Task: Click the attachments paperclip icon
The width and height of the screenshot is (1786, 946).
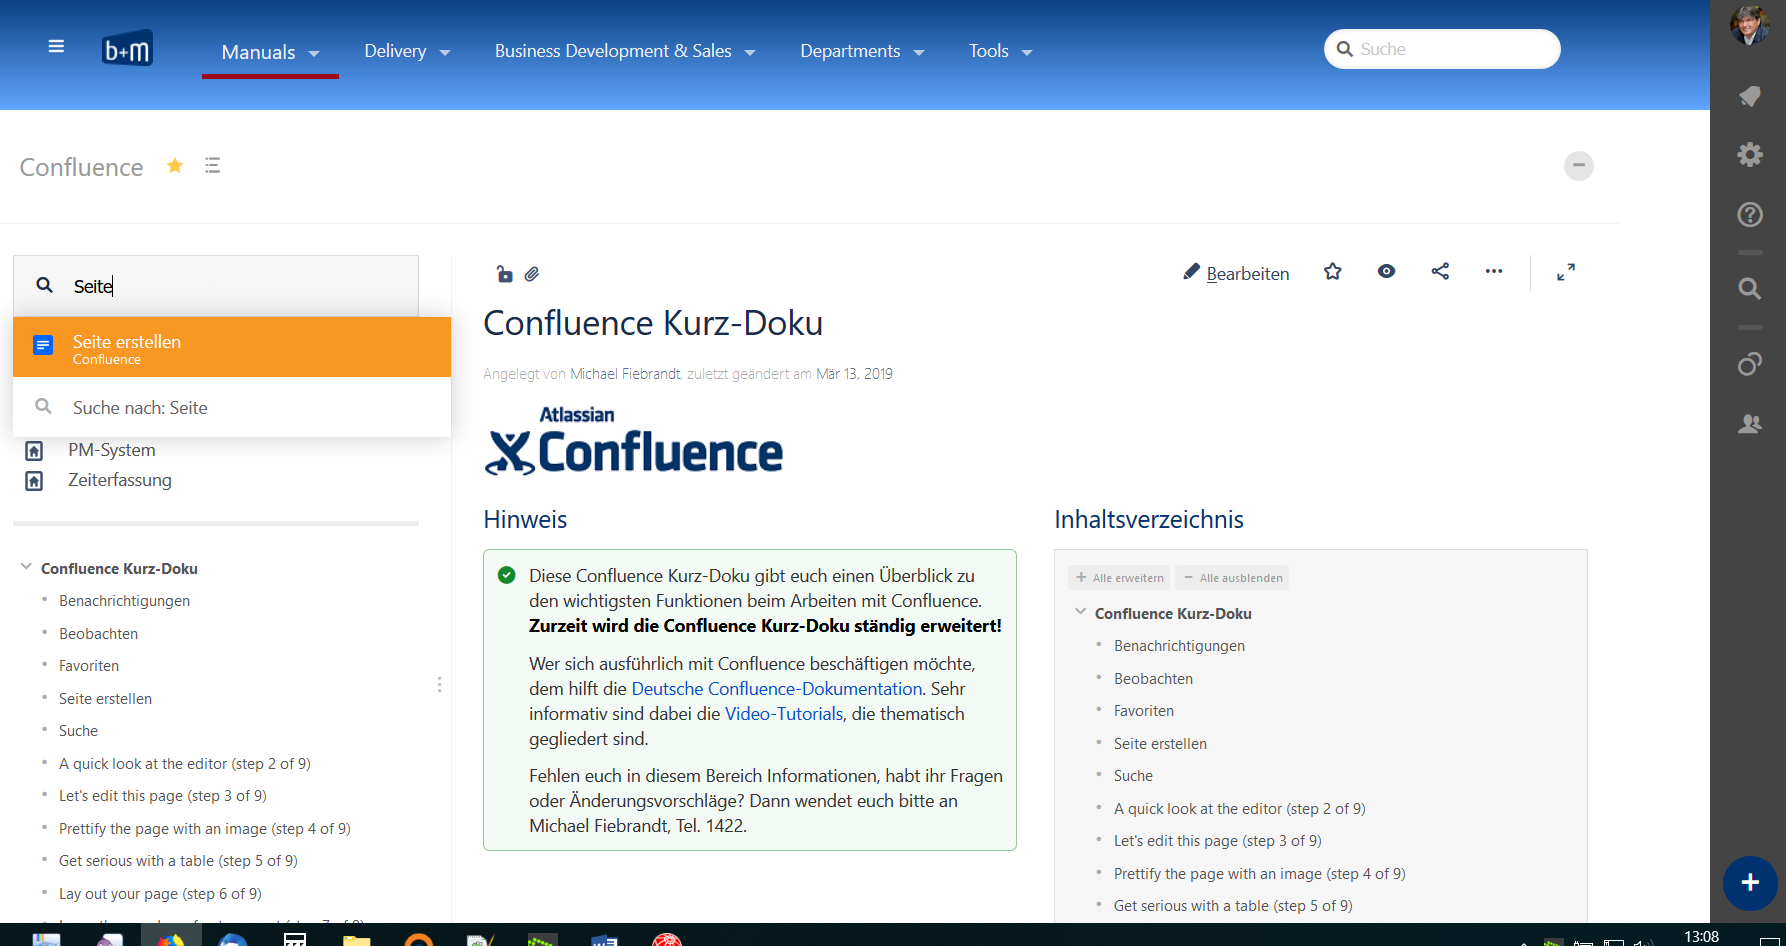Action: point(532,274)
